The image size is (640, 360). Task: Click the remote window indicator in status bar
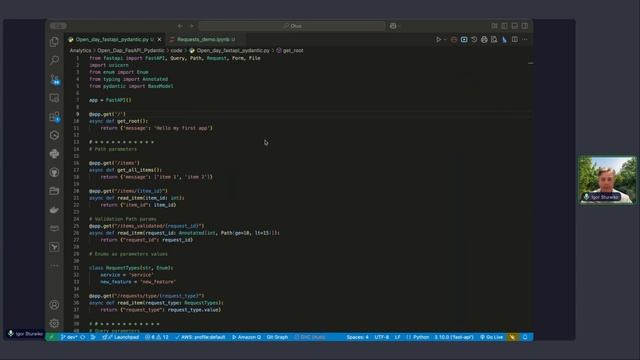(52, 337)
